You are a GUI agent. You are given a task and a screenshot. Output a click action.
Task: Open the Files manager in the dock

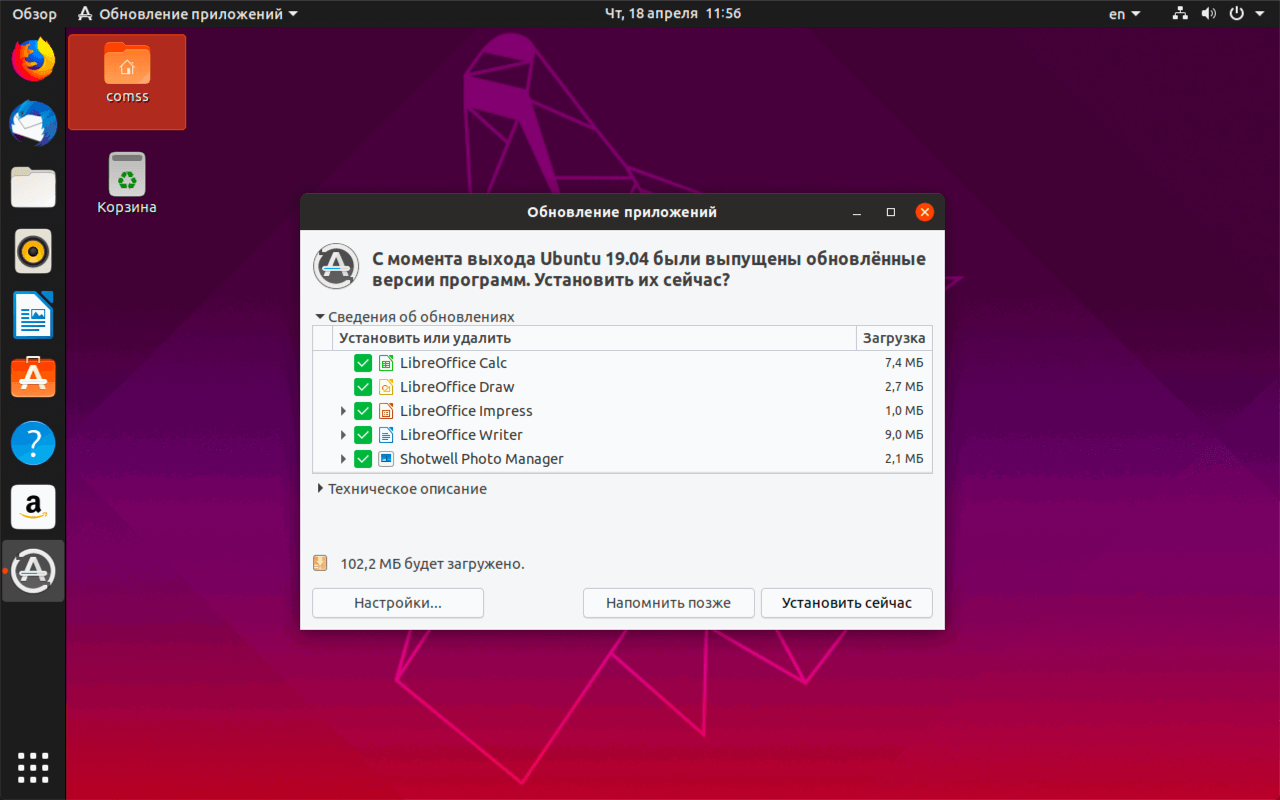pyautogui.click(x=33, y=187)
